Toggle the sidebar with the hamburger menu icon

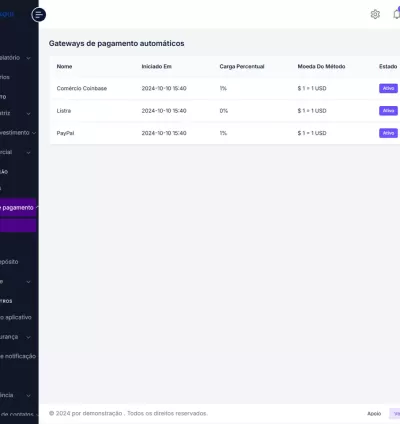pyautogui.click(x=39, y=15)
